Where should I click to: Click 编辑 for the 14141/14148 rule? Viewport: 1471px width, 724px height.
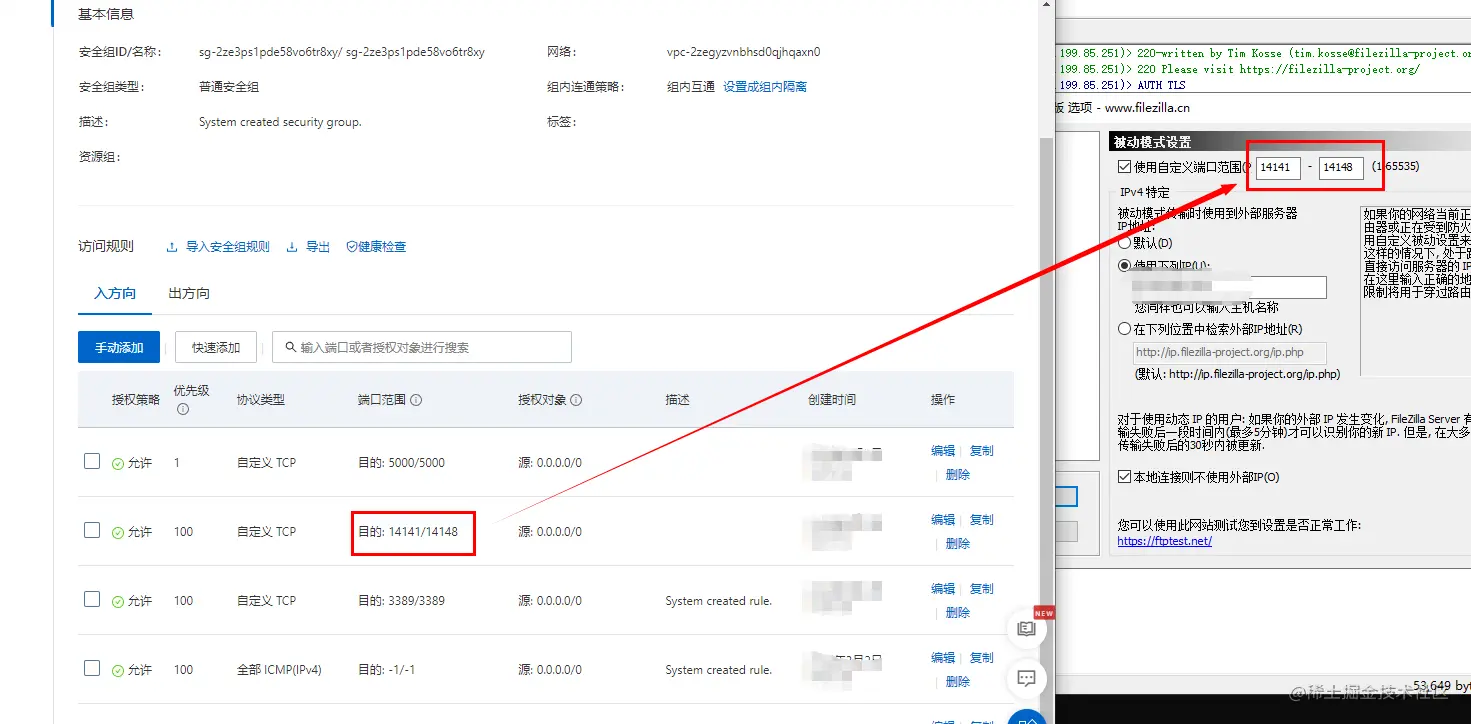[943, 520]
